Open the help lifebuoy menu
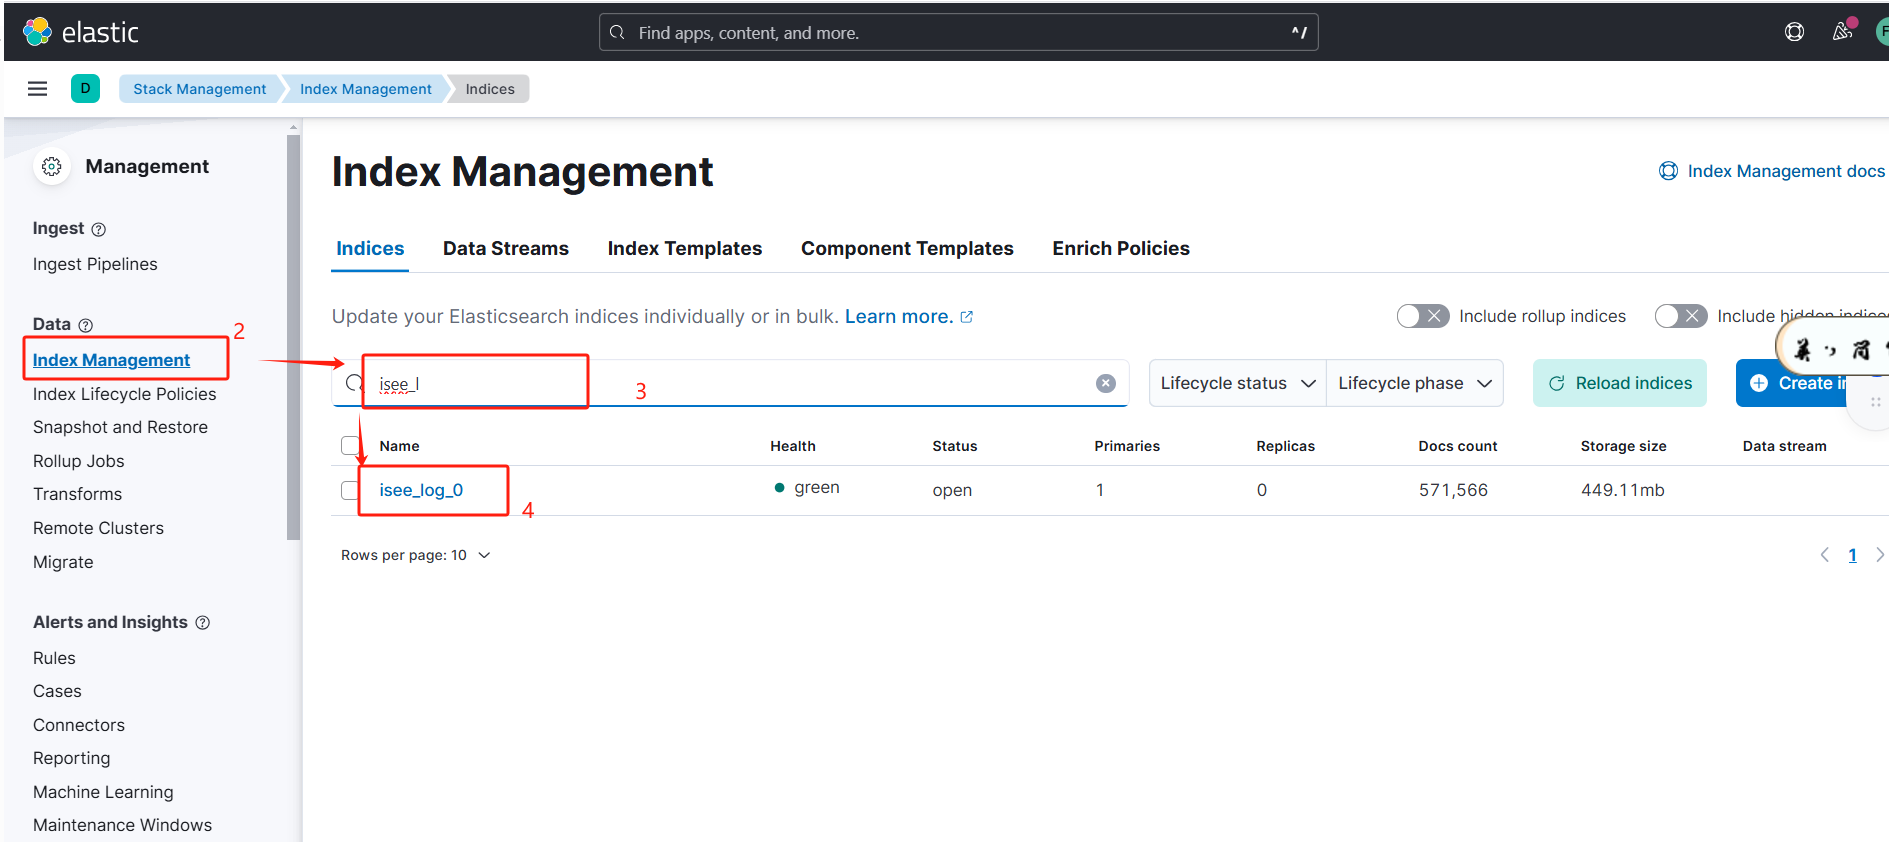The height and width of the screenshot is (842, 1889). click(1794, 32)
